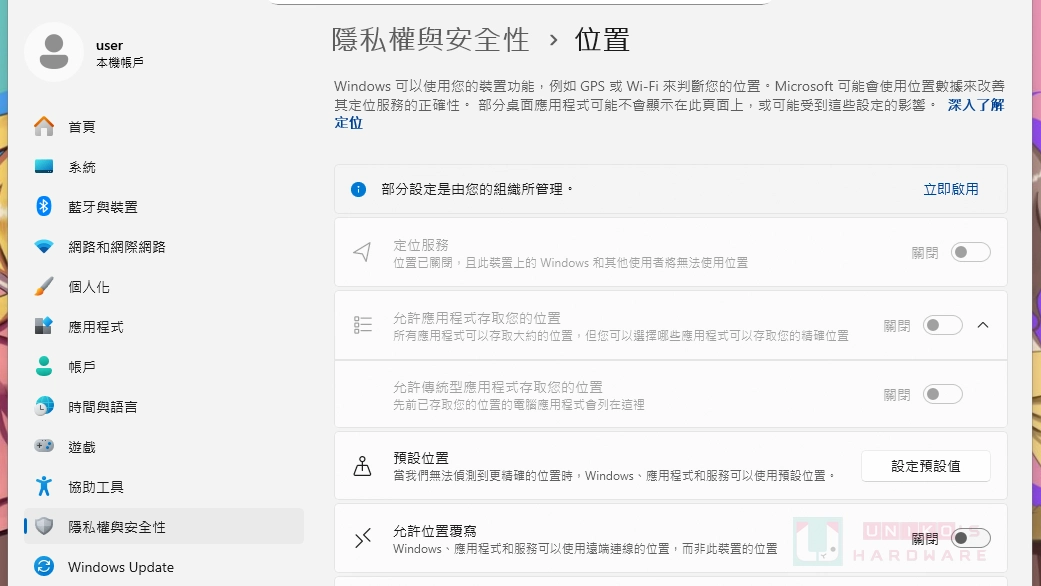Click the Wi-Fi network icon
The width and height of the screenshot is (1041, 586).
click(44, 247)
